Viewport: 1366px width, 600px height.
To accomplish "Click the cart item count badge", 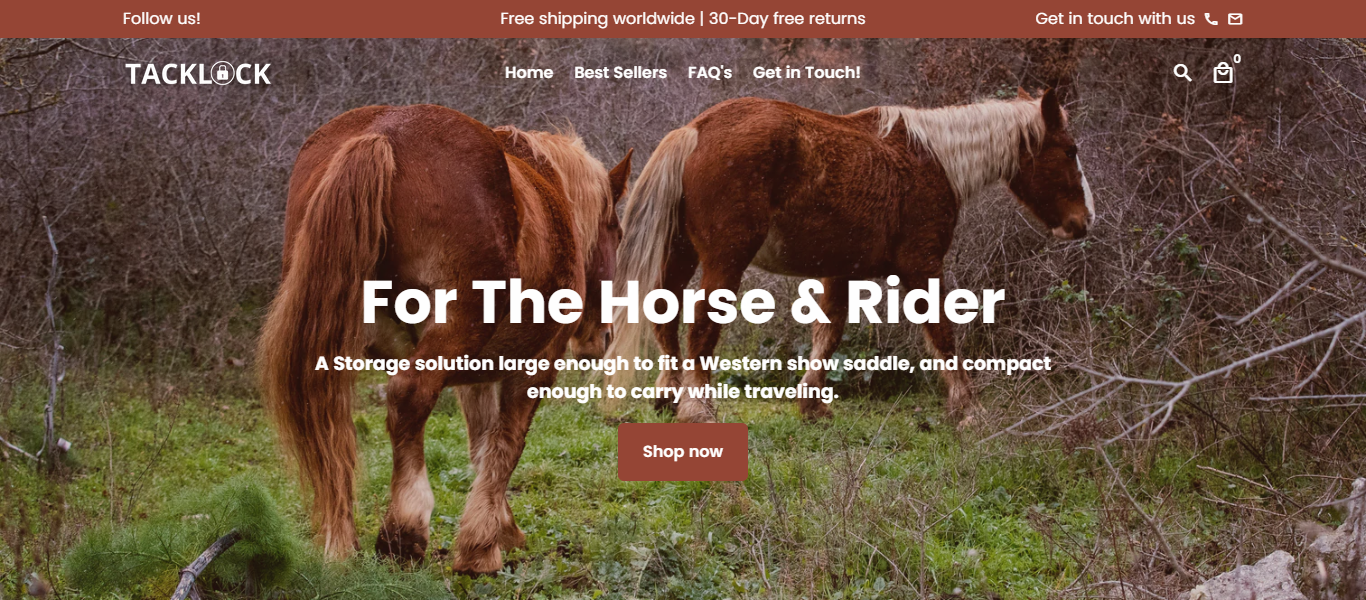I will tap(1237, 59).
